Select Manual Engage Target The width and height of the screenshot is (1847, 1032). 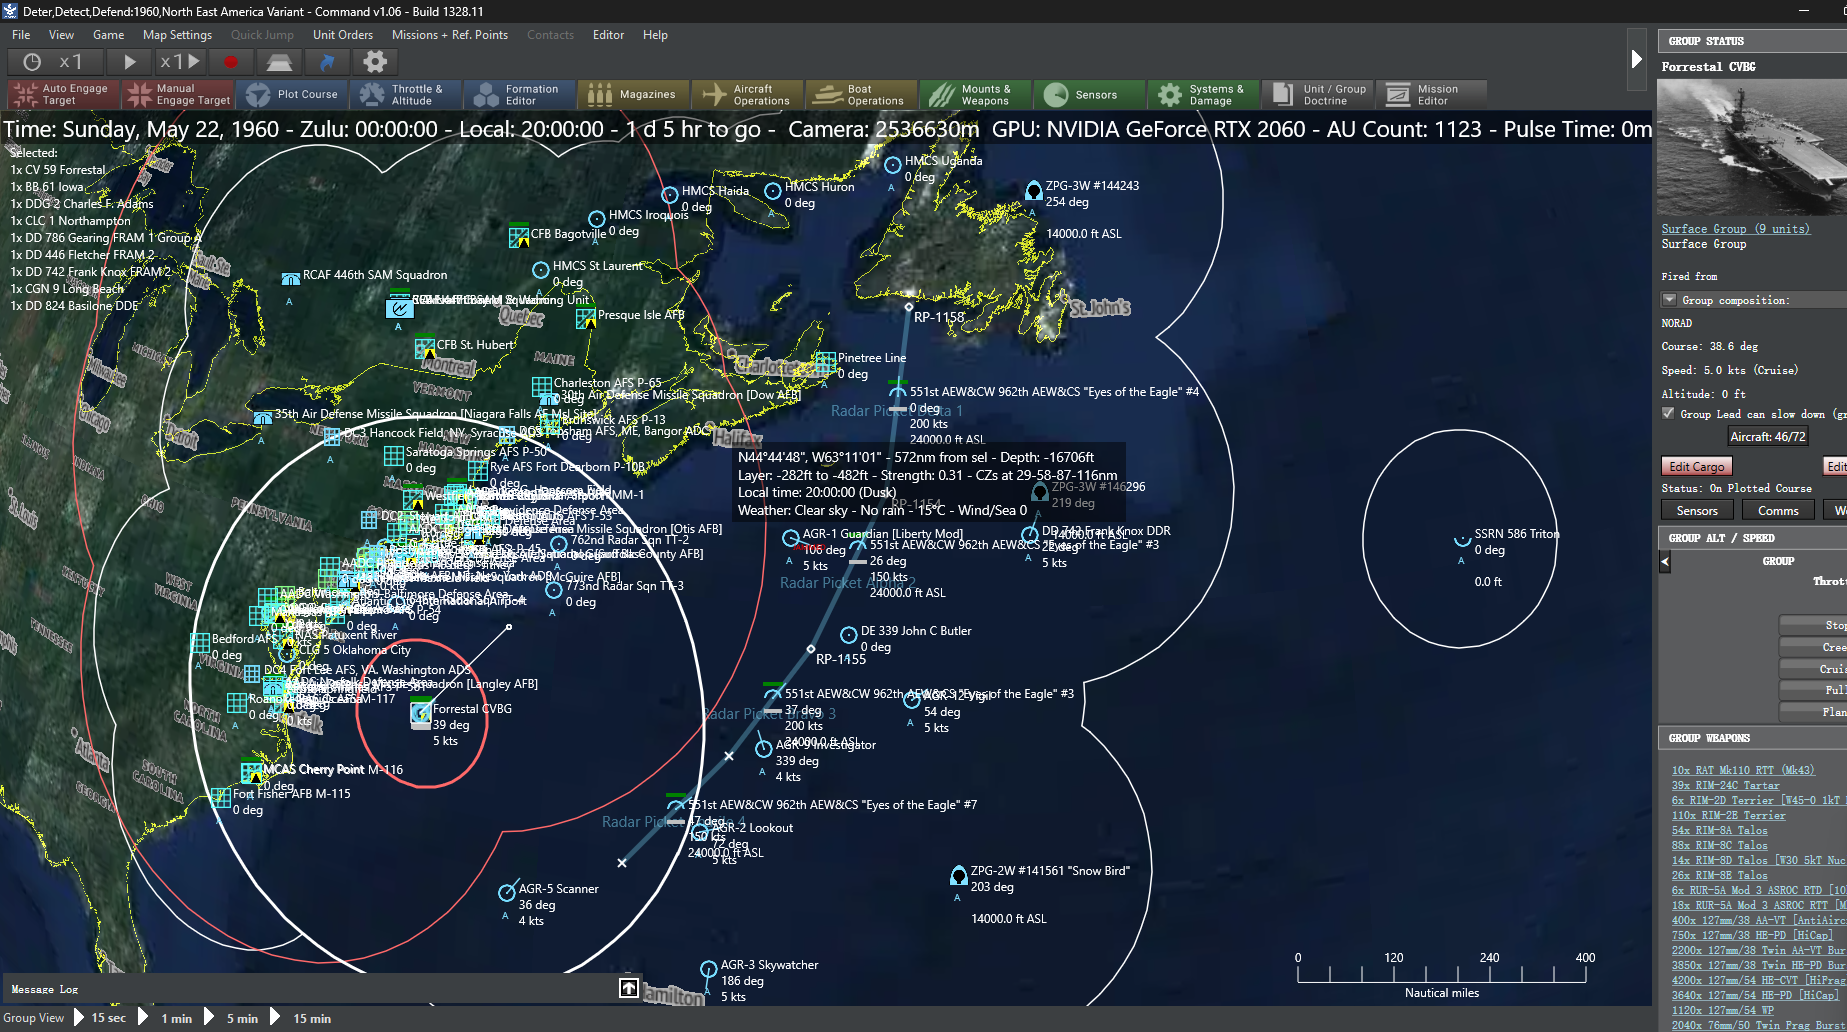click(179, 95)
